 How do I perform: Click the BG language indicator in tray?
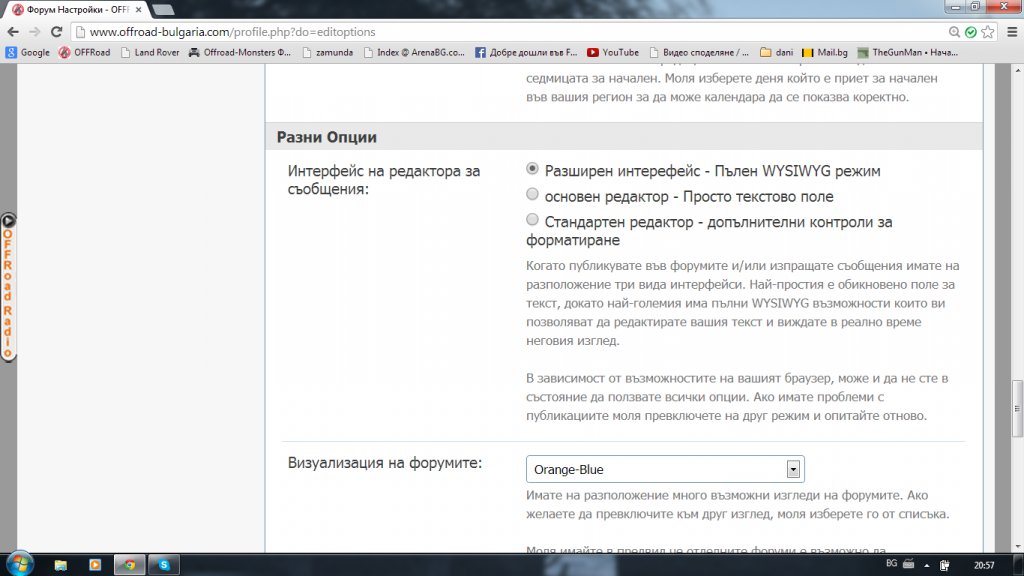pos(891,564)
